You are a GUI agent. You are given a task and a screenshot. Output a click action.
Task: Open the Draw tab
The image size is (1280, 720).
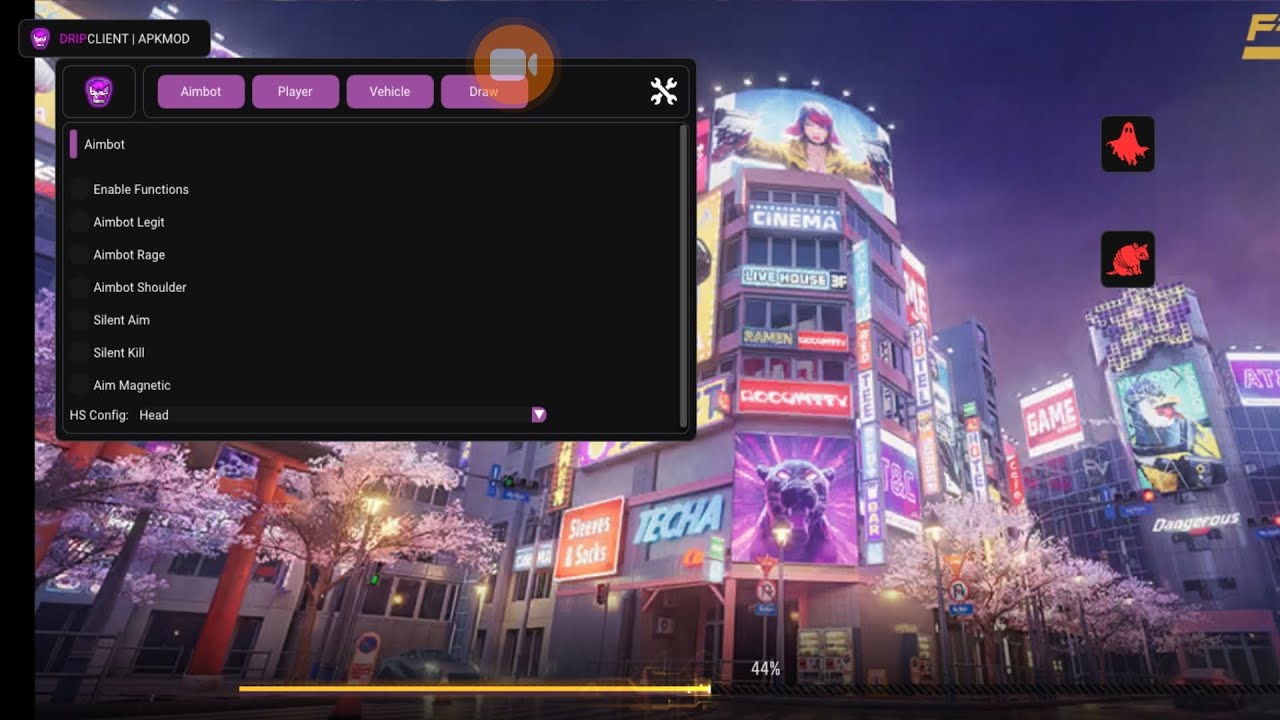click(484, 91)
